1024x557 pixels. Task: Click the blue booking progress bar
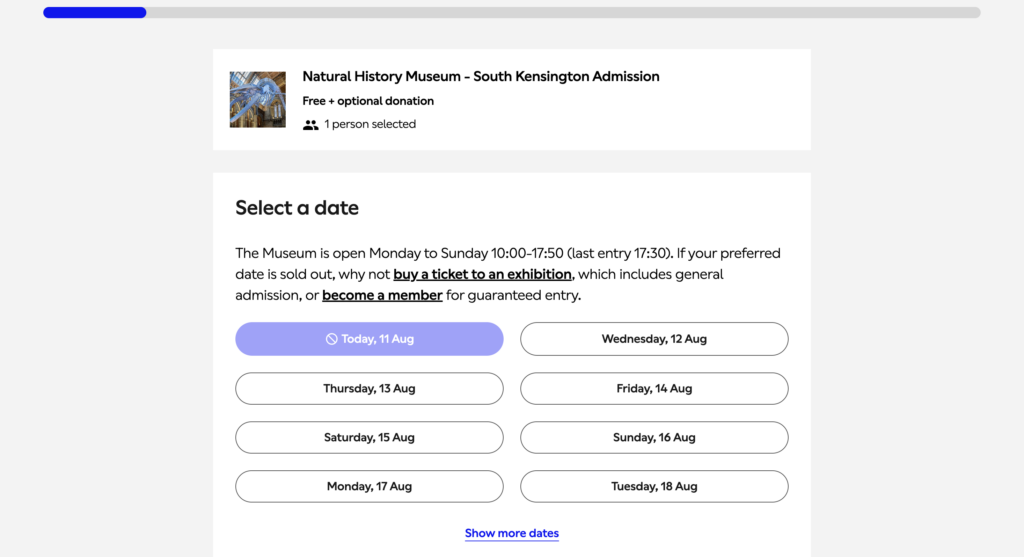[x=95, y=12]
